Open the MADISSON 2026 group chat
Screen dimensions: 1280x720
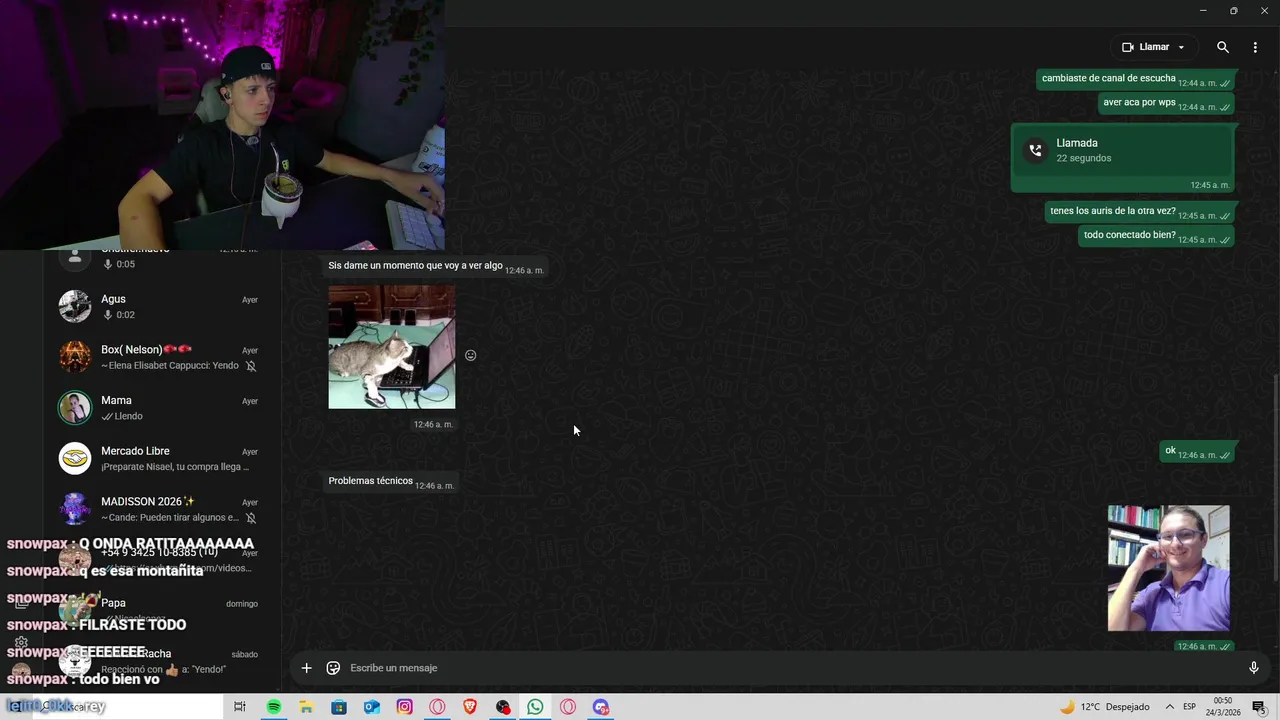tap(162, 509)
